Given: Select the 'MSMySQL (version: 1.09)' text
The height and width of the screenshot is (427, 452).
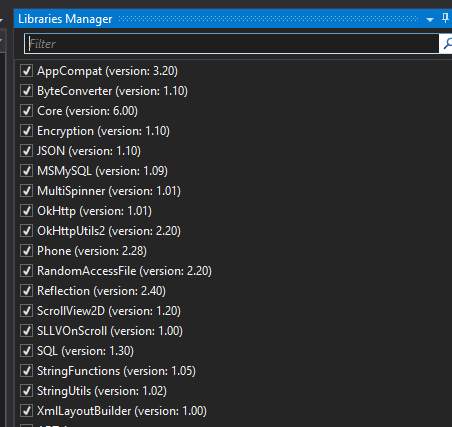Looking at the screenshot, I should [x=102, y=171].
